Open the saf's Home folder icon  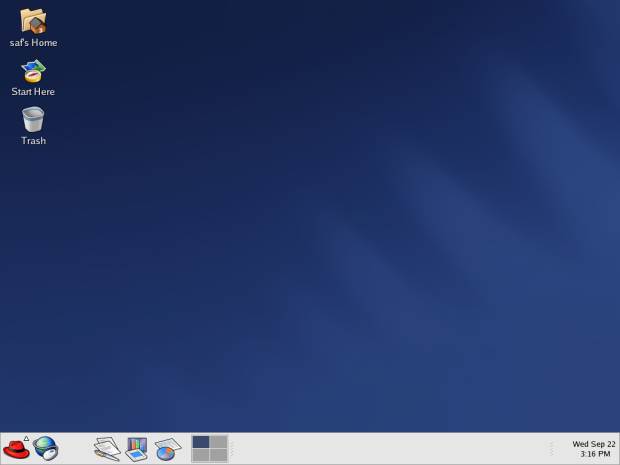click(33, 21)
